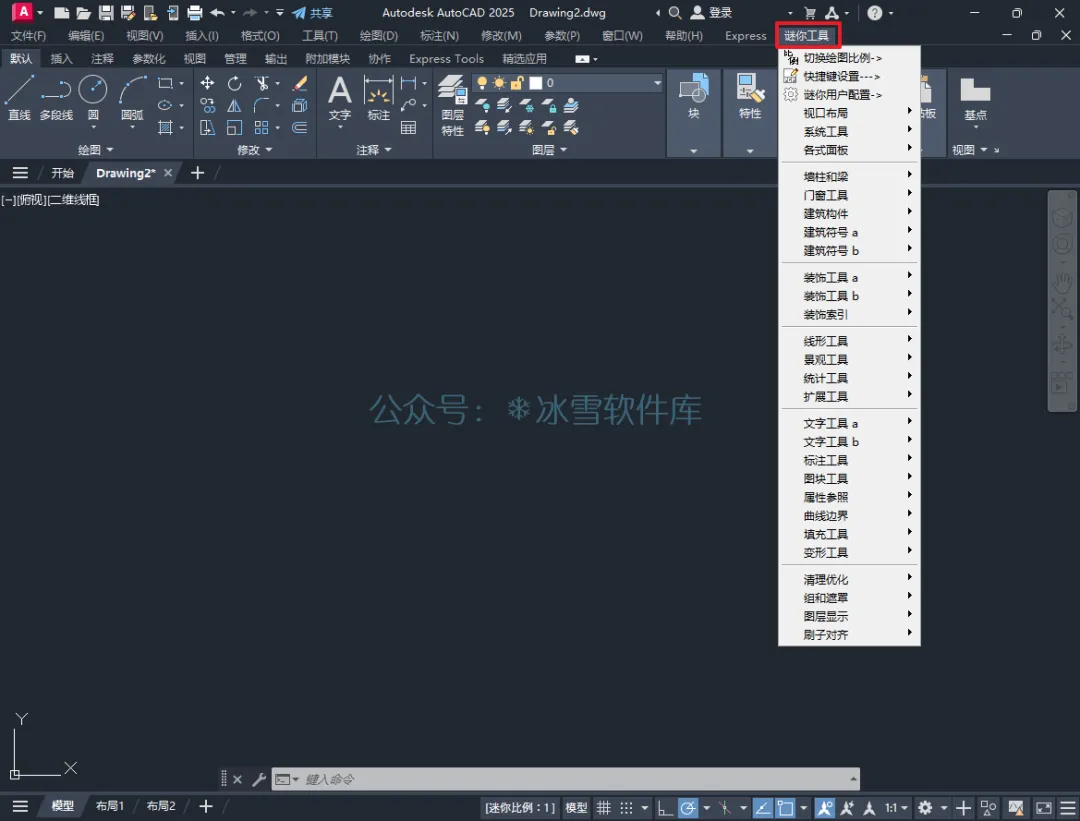
Task: Open the Express menu
Action: 745,35
